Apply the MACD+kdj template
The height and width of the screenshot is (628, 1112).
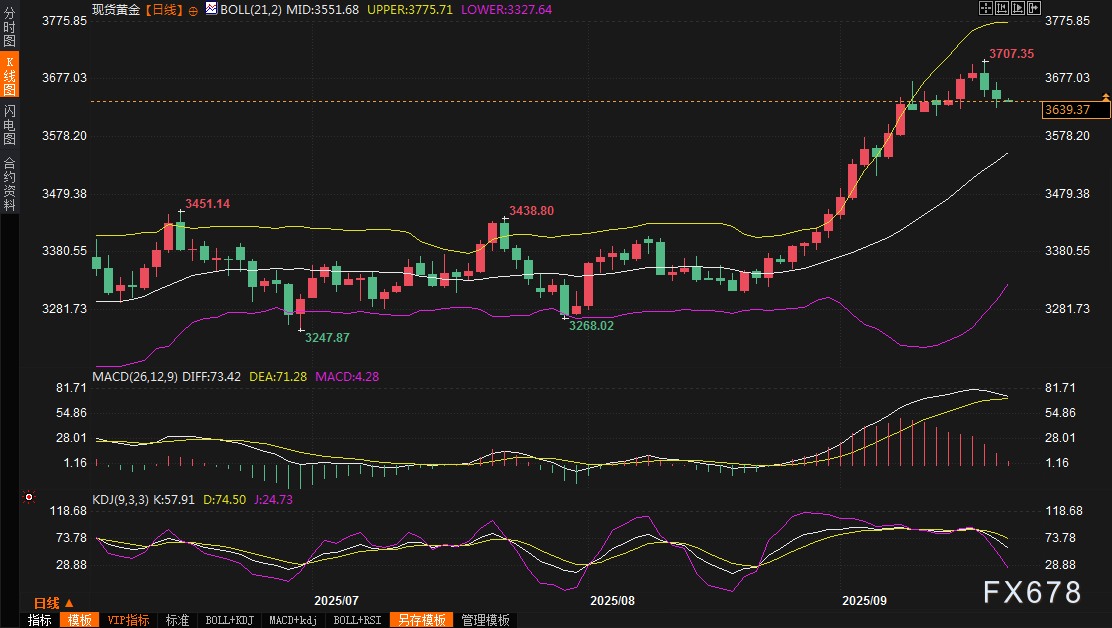tap(293, 620)
